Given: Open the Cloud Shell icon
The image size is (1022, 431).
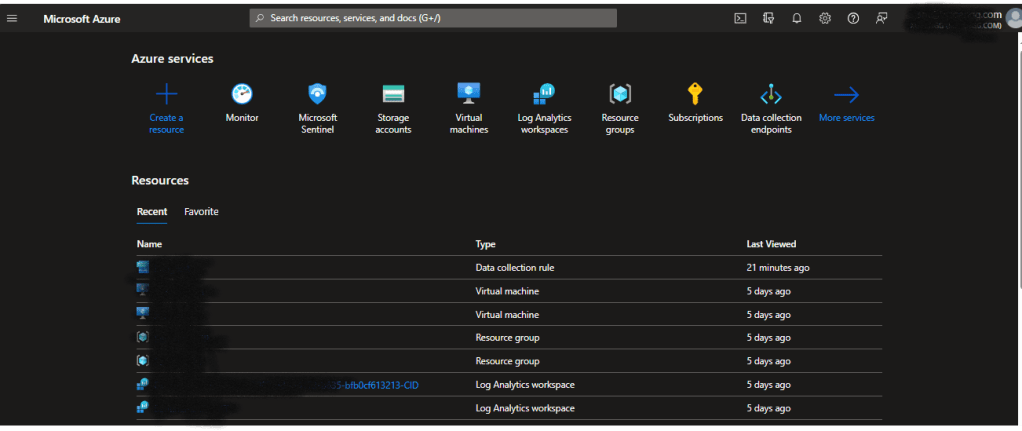Looking at the screenshot, I should 740,18.
